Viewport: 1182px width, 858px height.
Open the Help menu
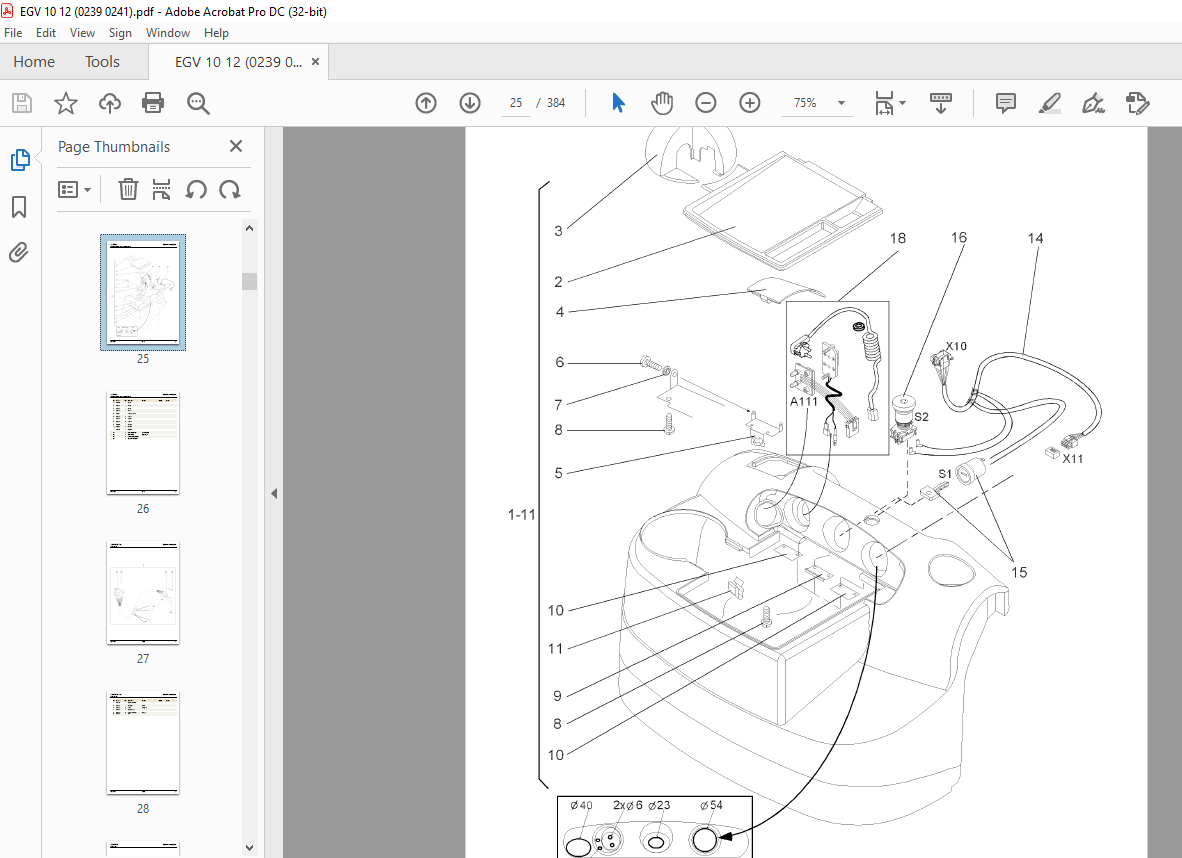216,32
